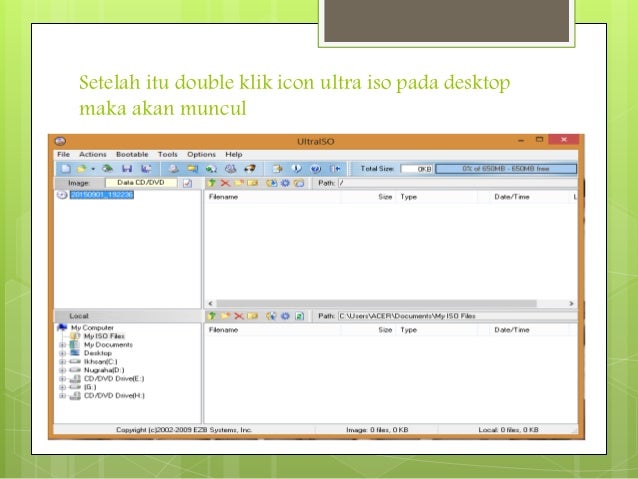
Task: Select Nugraha(D:) drive label
Action: coord(104,370)
